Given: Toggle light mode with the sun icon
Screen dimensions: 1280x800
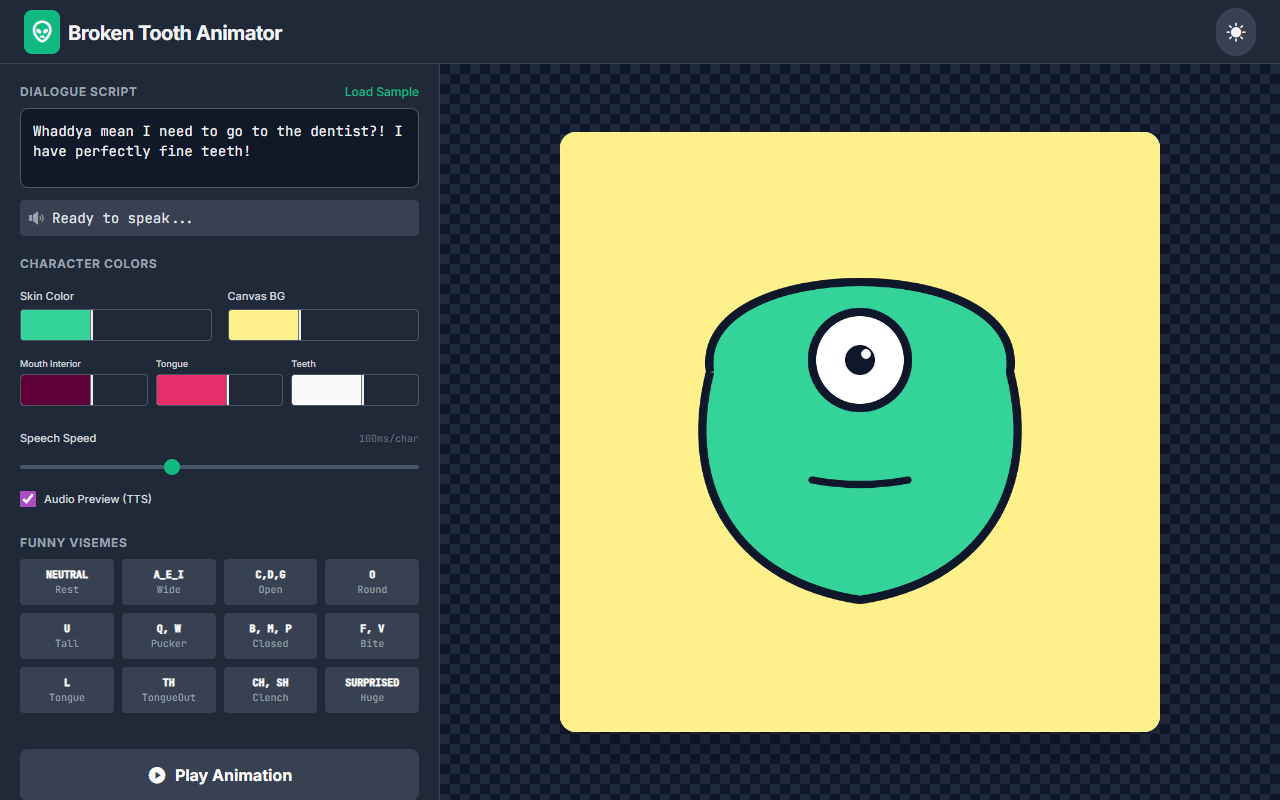Looking at the screenshot, I should pyautogui.click(x=1235, y=31).
